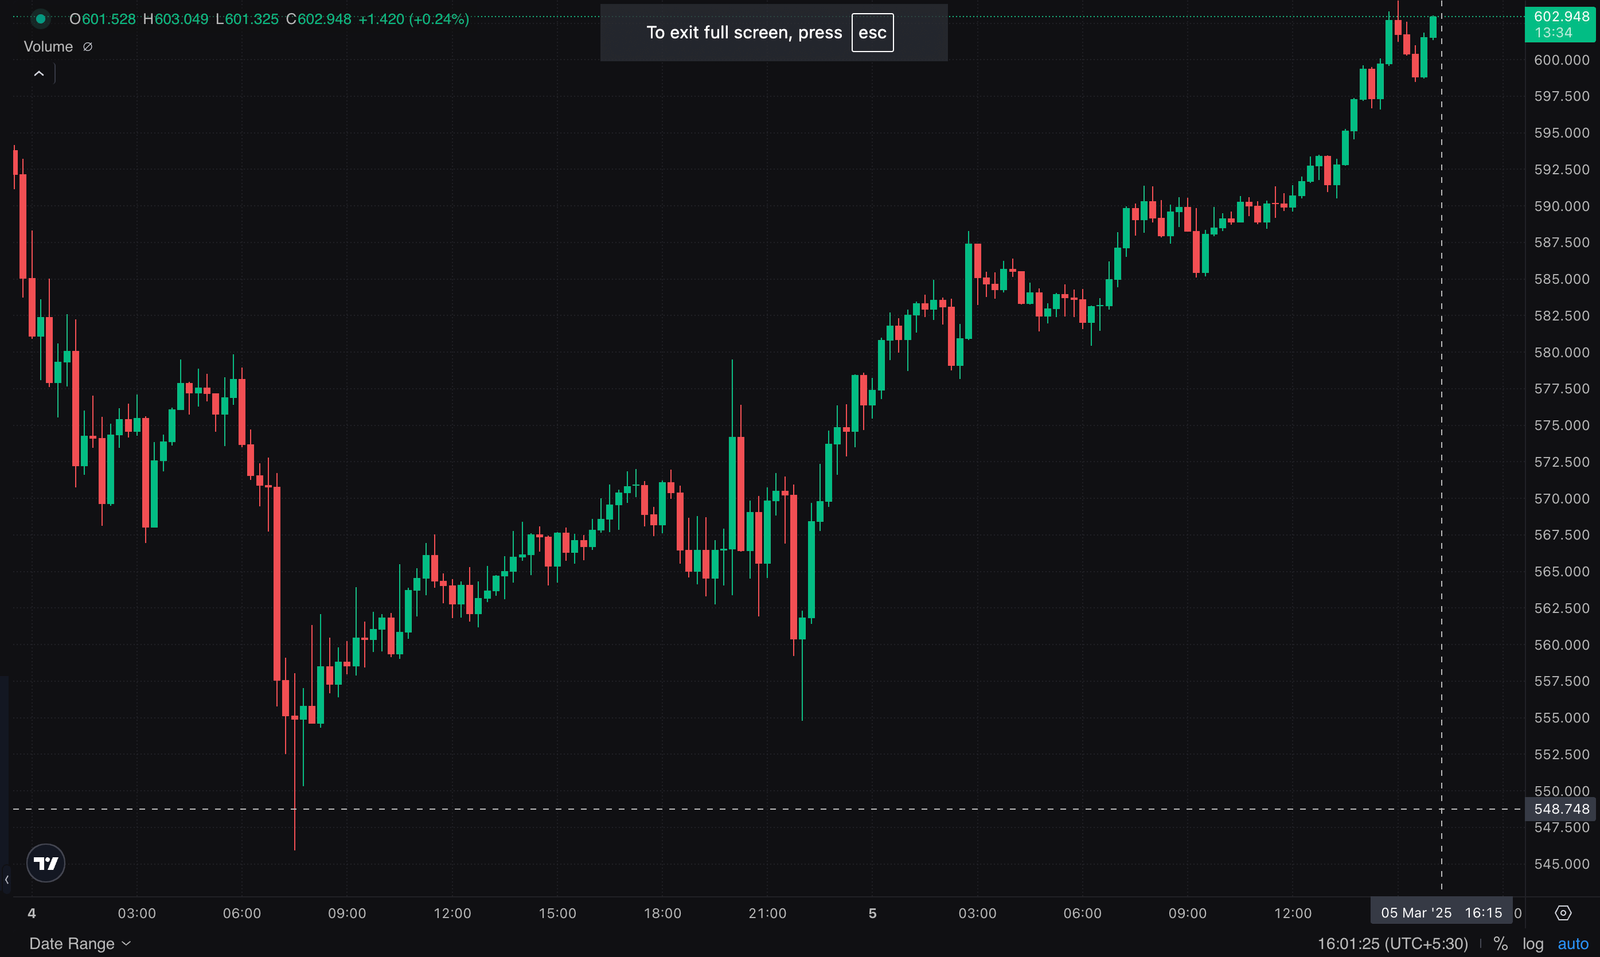Screen dimensions: 1600x957
Task: Click the 590.000 price axis label
Action: click(1561, 206)
